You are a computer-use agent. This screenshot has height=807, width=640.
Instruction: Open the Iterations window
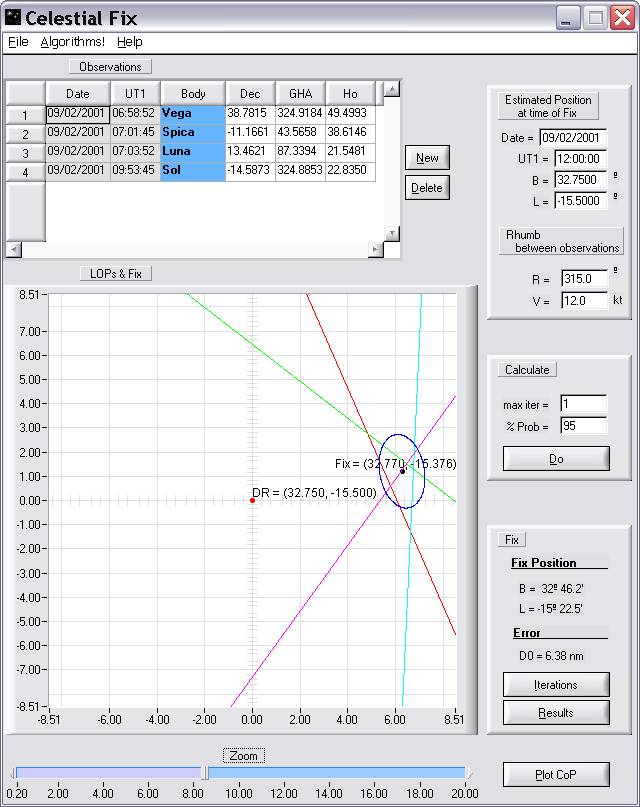coord(555,685)
